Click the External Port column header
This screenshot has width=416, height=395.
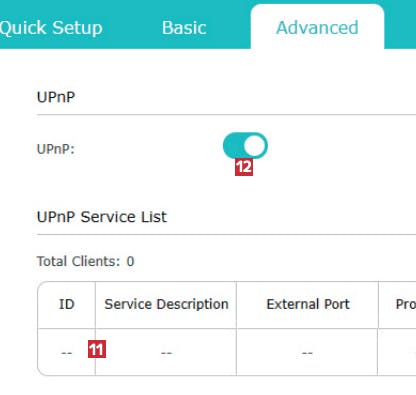pyautogui.click(x=308, y=304)
